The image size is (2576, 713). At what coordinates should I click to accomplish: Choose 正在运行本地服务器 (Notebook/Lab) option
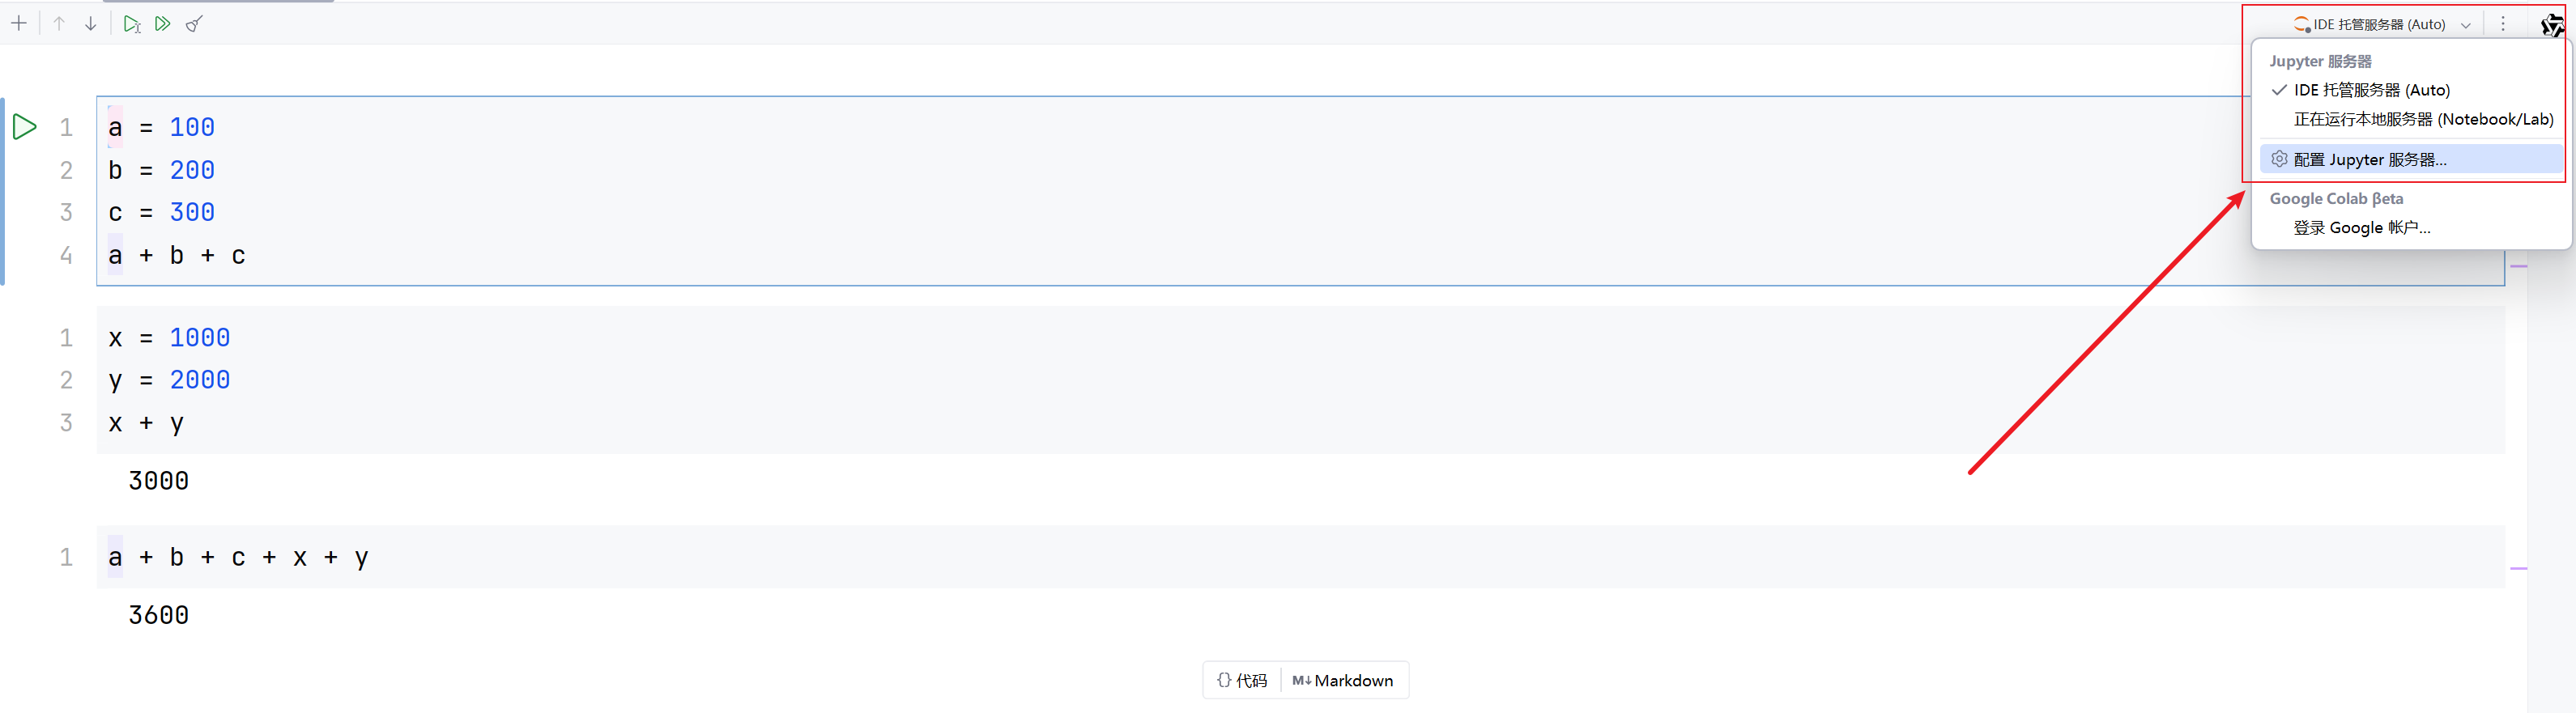pos(2422,119)
